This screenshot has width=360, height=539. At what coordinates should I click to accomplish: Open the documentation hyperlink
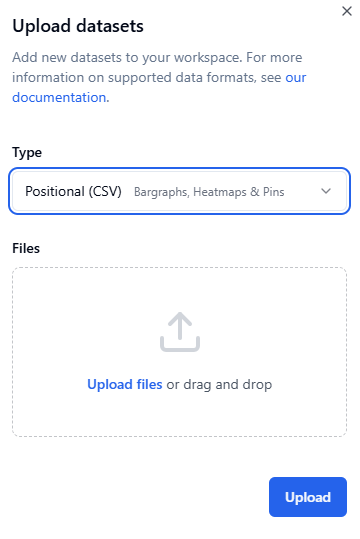(59, 98)
